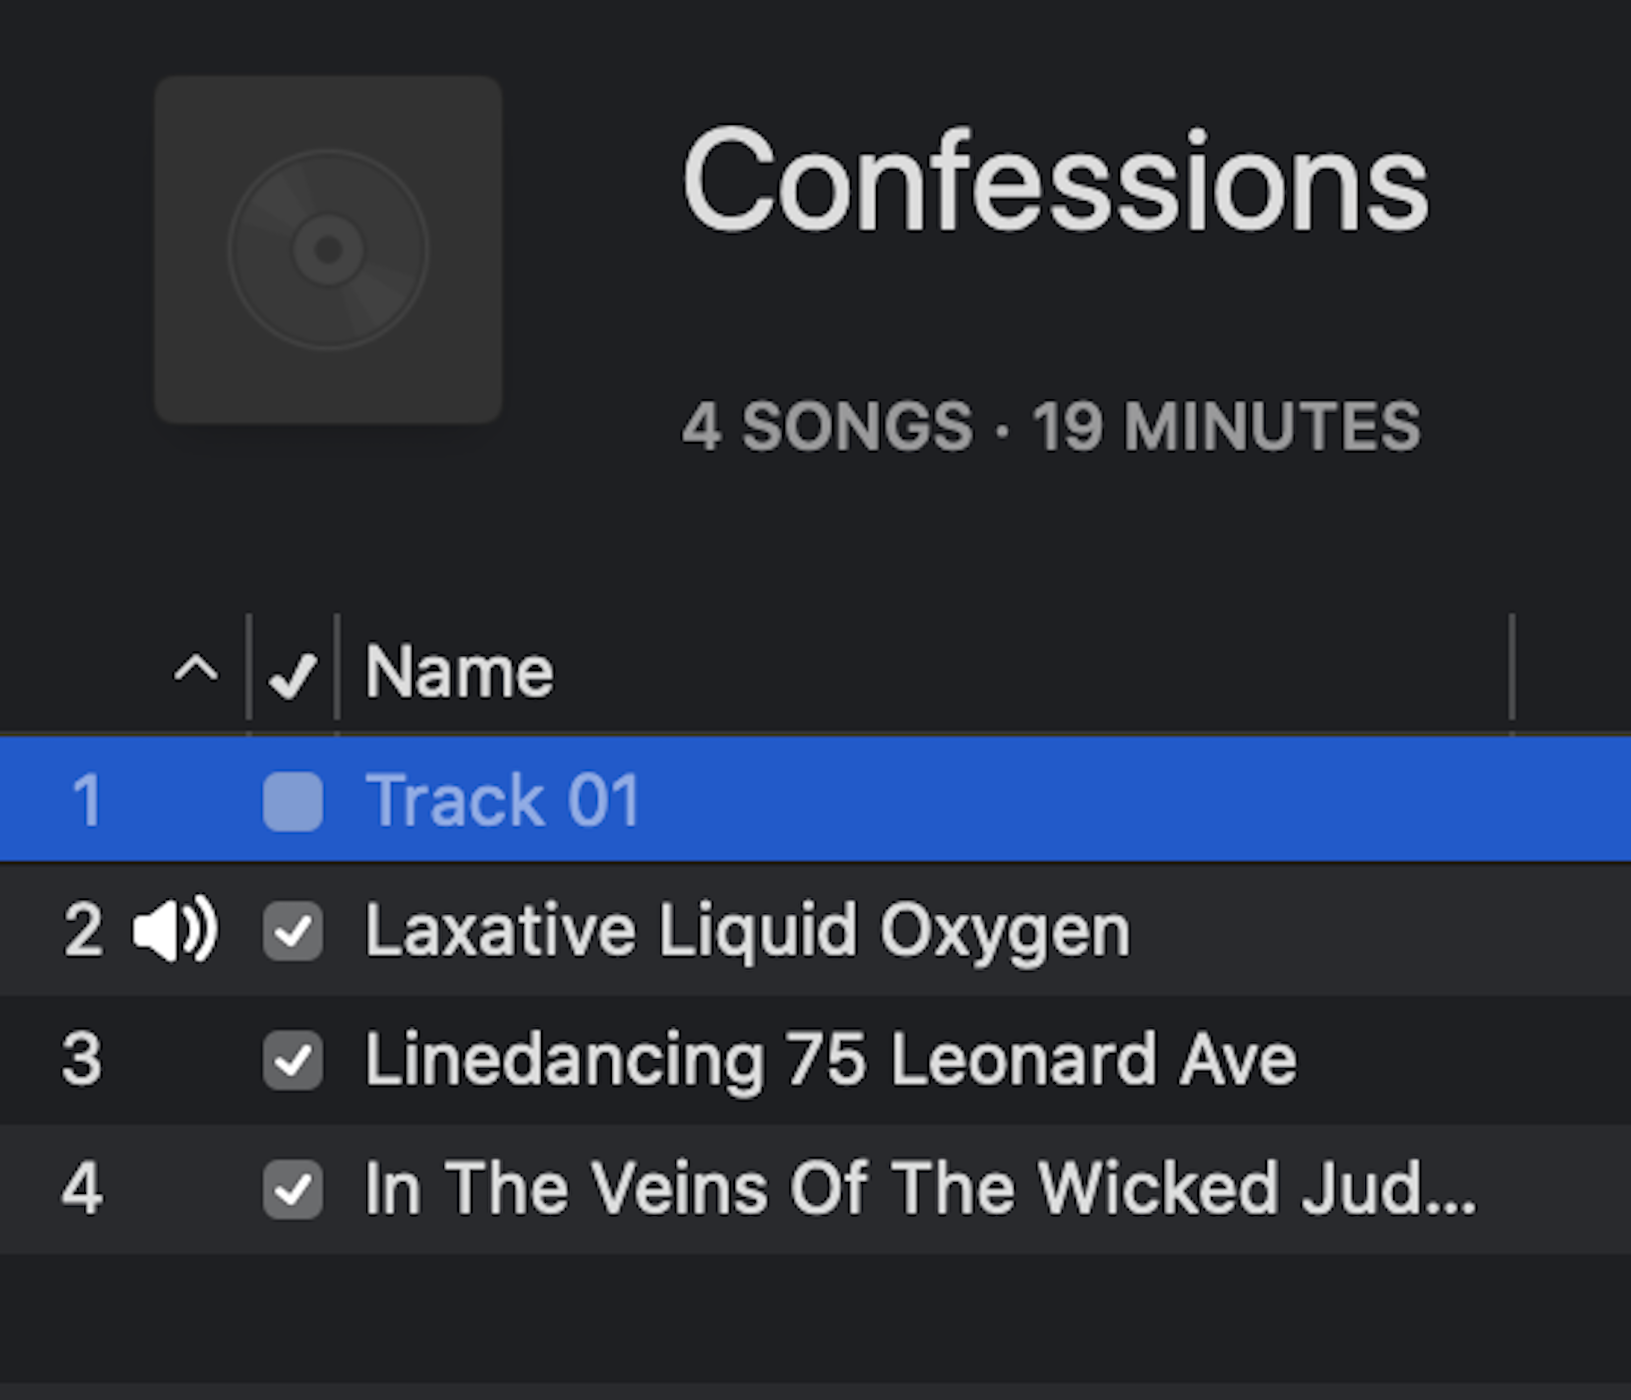Click track number 1 in the list
This screenshot has width=1631, height=1400.
tap(86, 801)
